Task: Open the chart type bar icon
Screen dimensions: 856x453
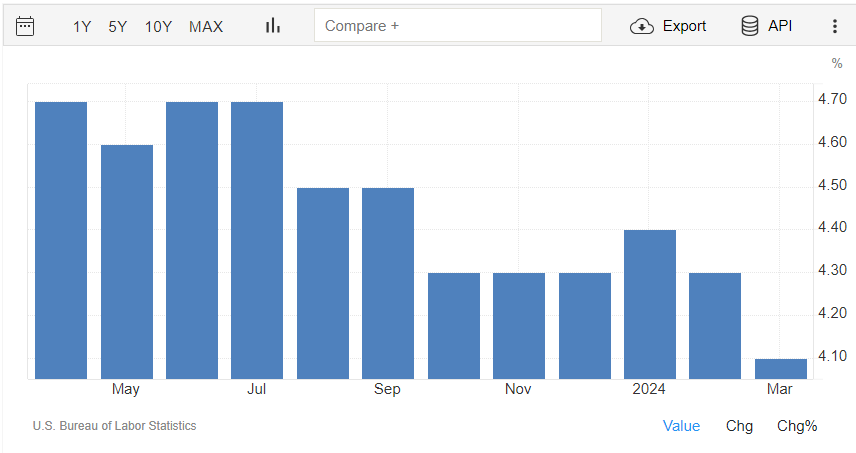Action: [272, 26]
